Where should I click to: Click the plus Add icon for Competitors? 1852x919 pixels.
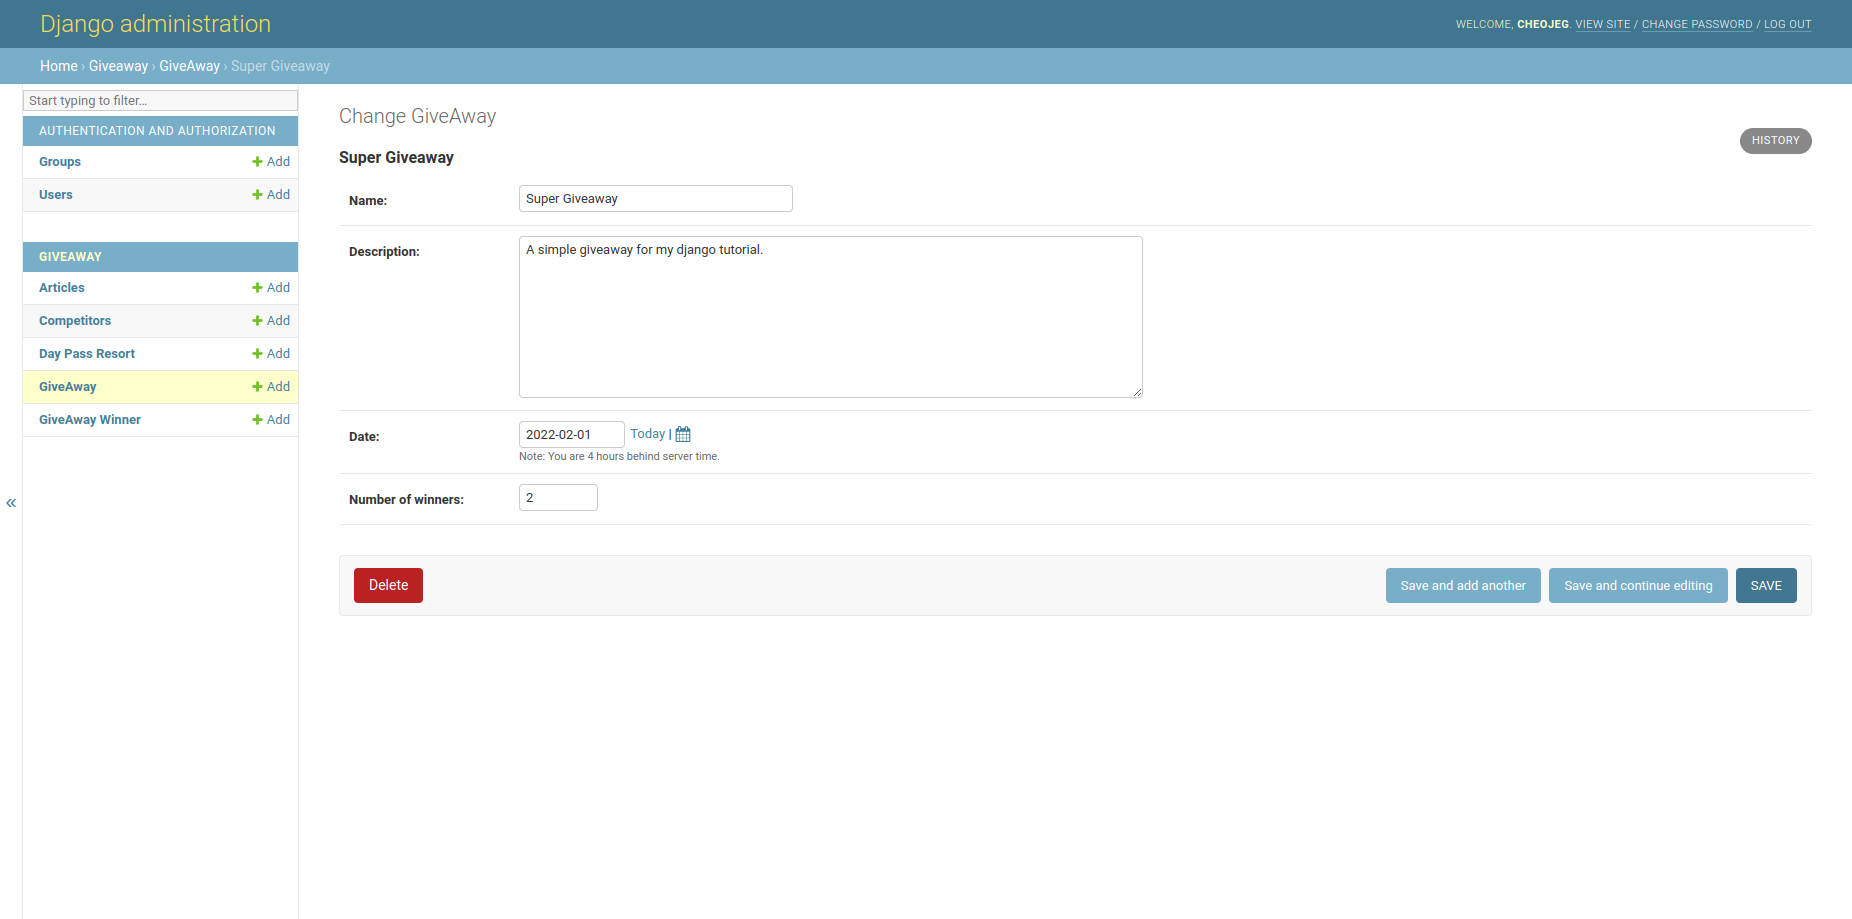point(258,321)
